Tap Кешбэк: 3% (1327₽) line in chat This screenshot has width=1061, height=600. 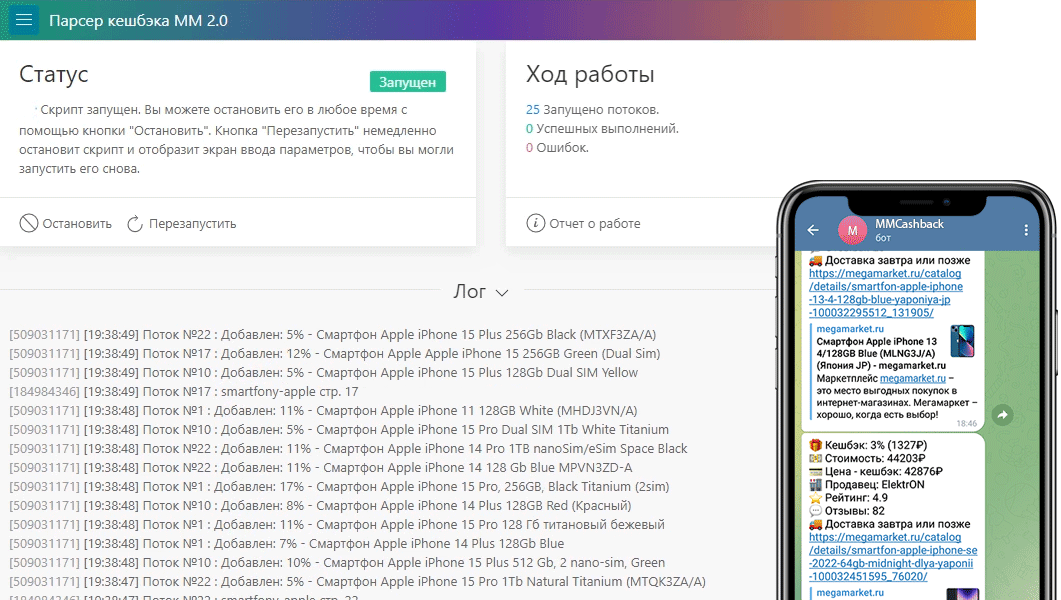point(868,445)
